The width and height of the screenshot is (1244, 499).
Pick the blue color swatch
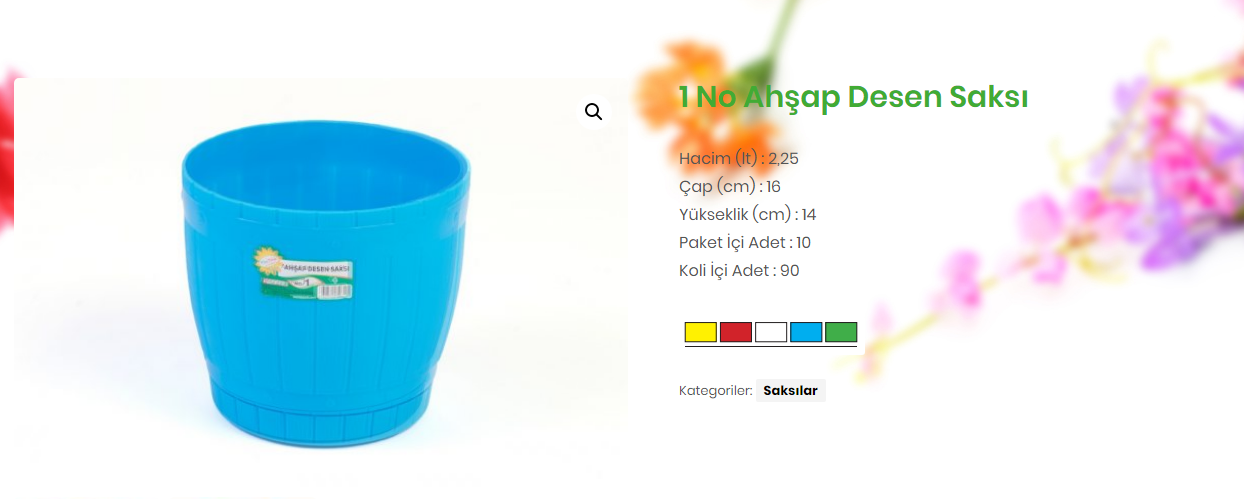(806, 332)
